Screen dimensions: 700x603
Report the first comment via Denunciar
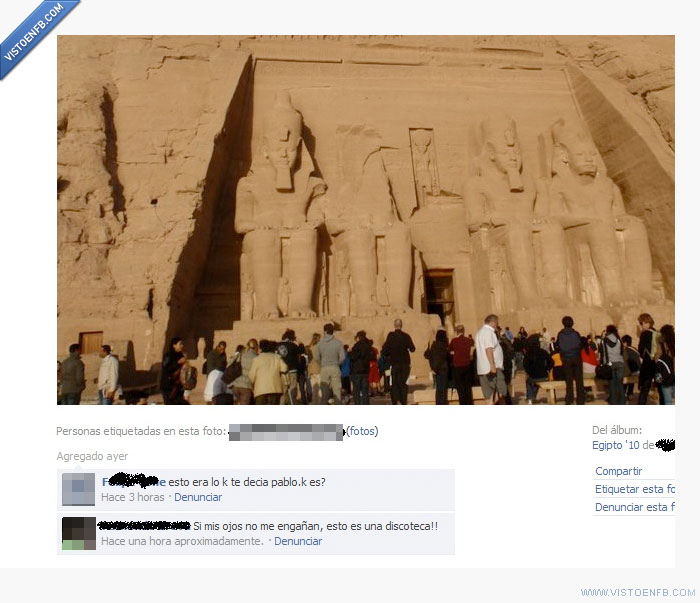[x=198, y=497]
